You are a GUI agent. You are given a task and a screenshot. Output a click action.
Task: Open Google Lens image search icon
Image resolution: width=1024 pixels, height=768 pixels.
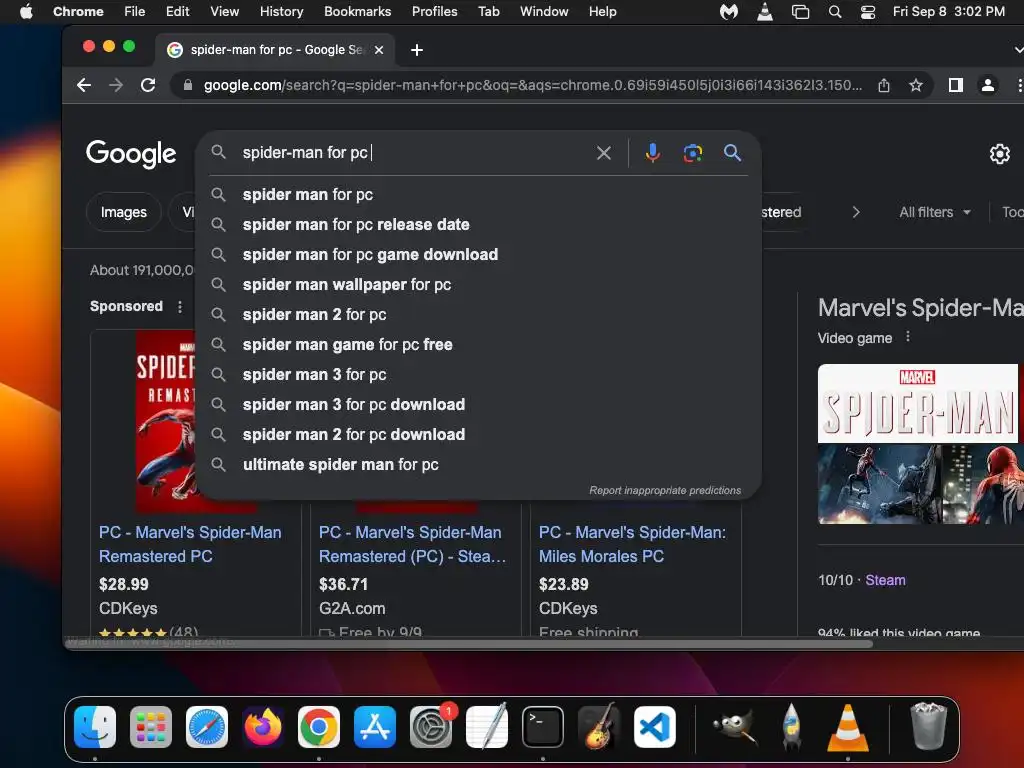click(x=692, y=153)
